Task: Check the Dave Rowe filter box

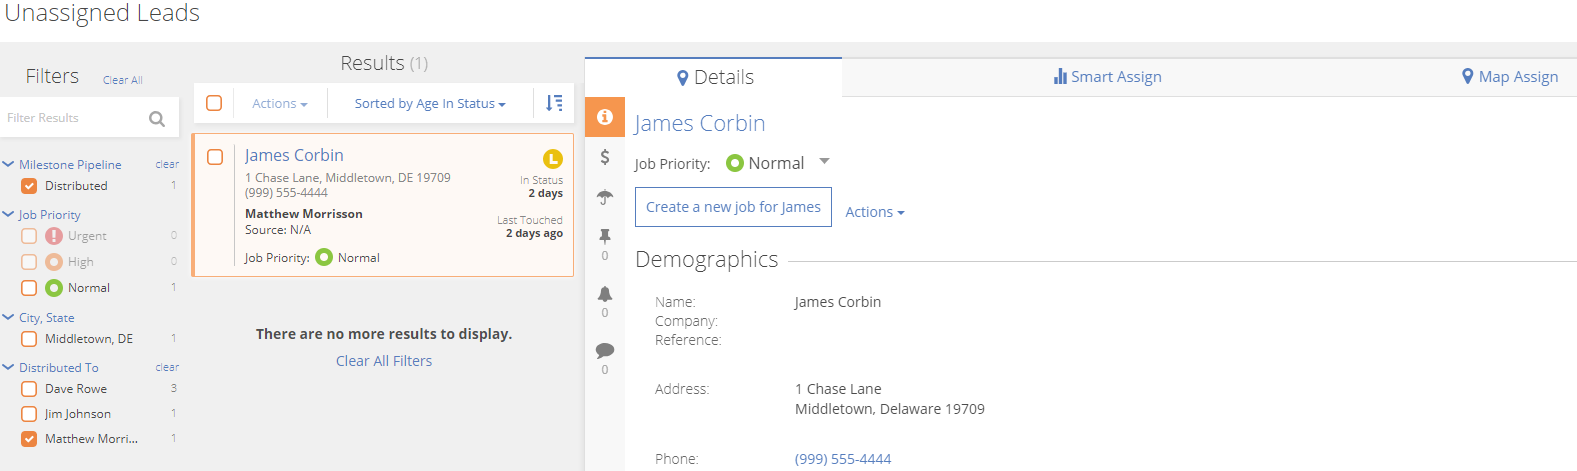Action: tap(29, 389)
